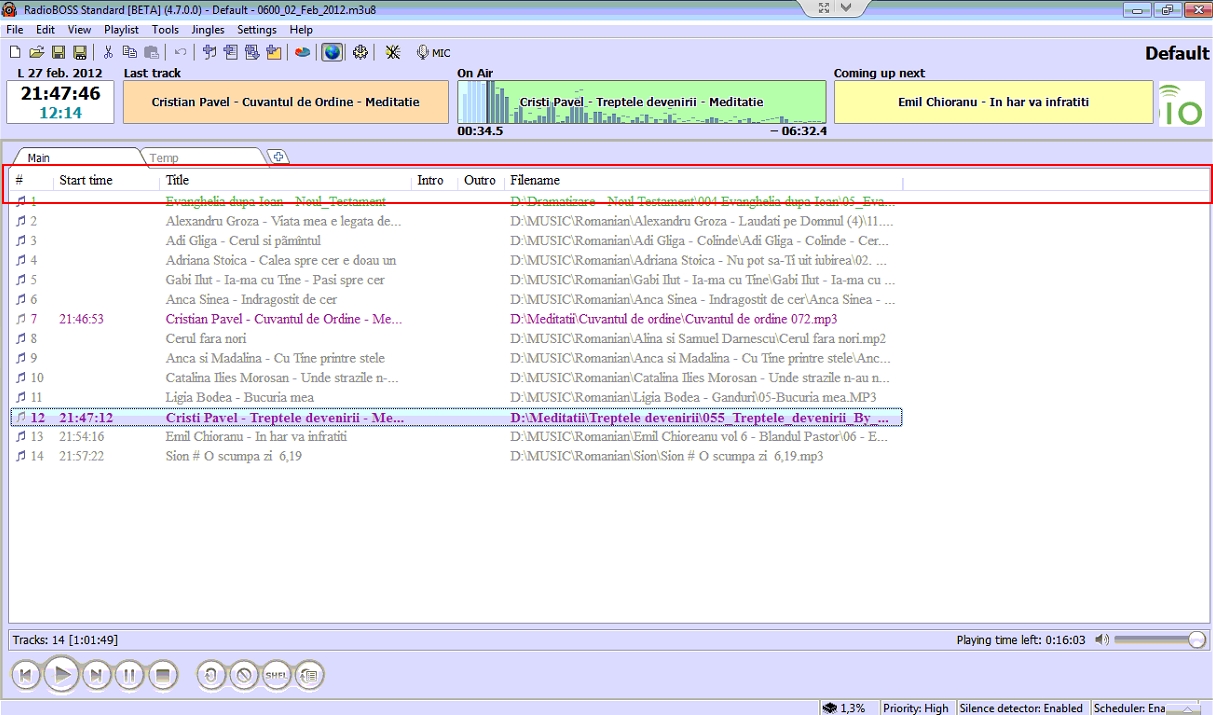Select track 14 Sion # O scumpa zi
This screenshot has width=1213, height=715.
(456, 456)
